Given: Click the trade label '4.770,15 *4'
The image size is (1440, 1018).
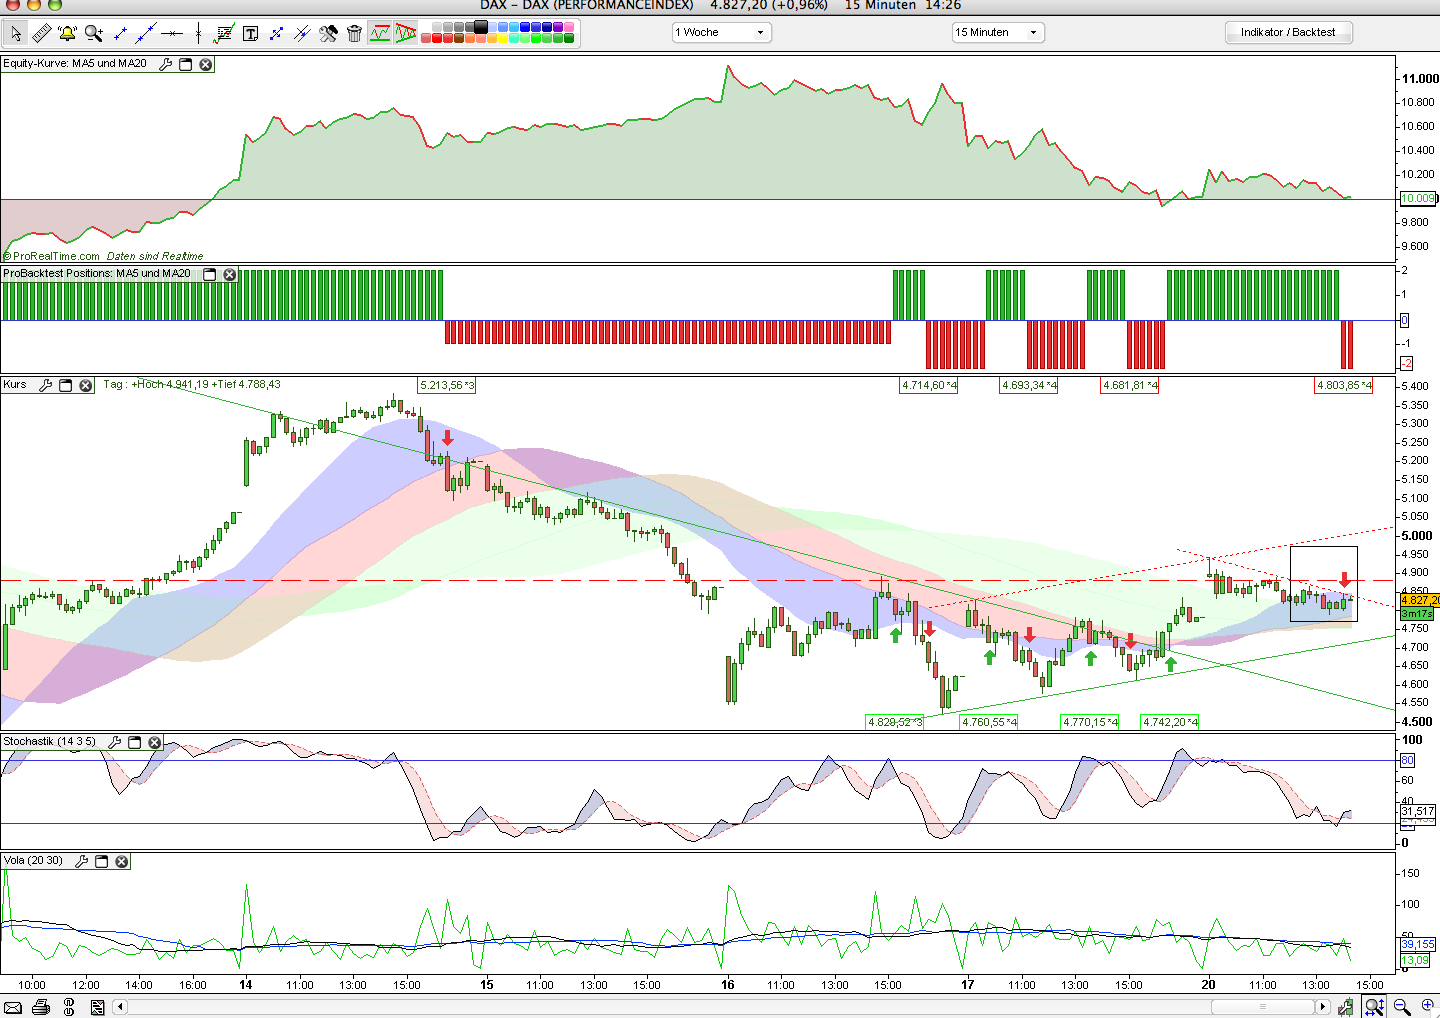Looking at the screenshot, I should pos(1090,722).
